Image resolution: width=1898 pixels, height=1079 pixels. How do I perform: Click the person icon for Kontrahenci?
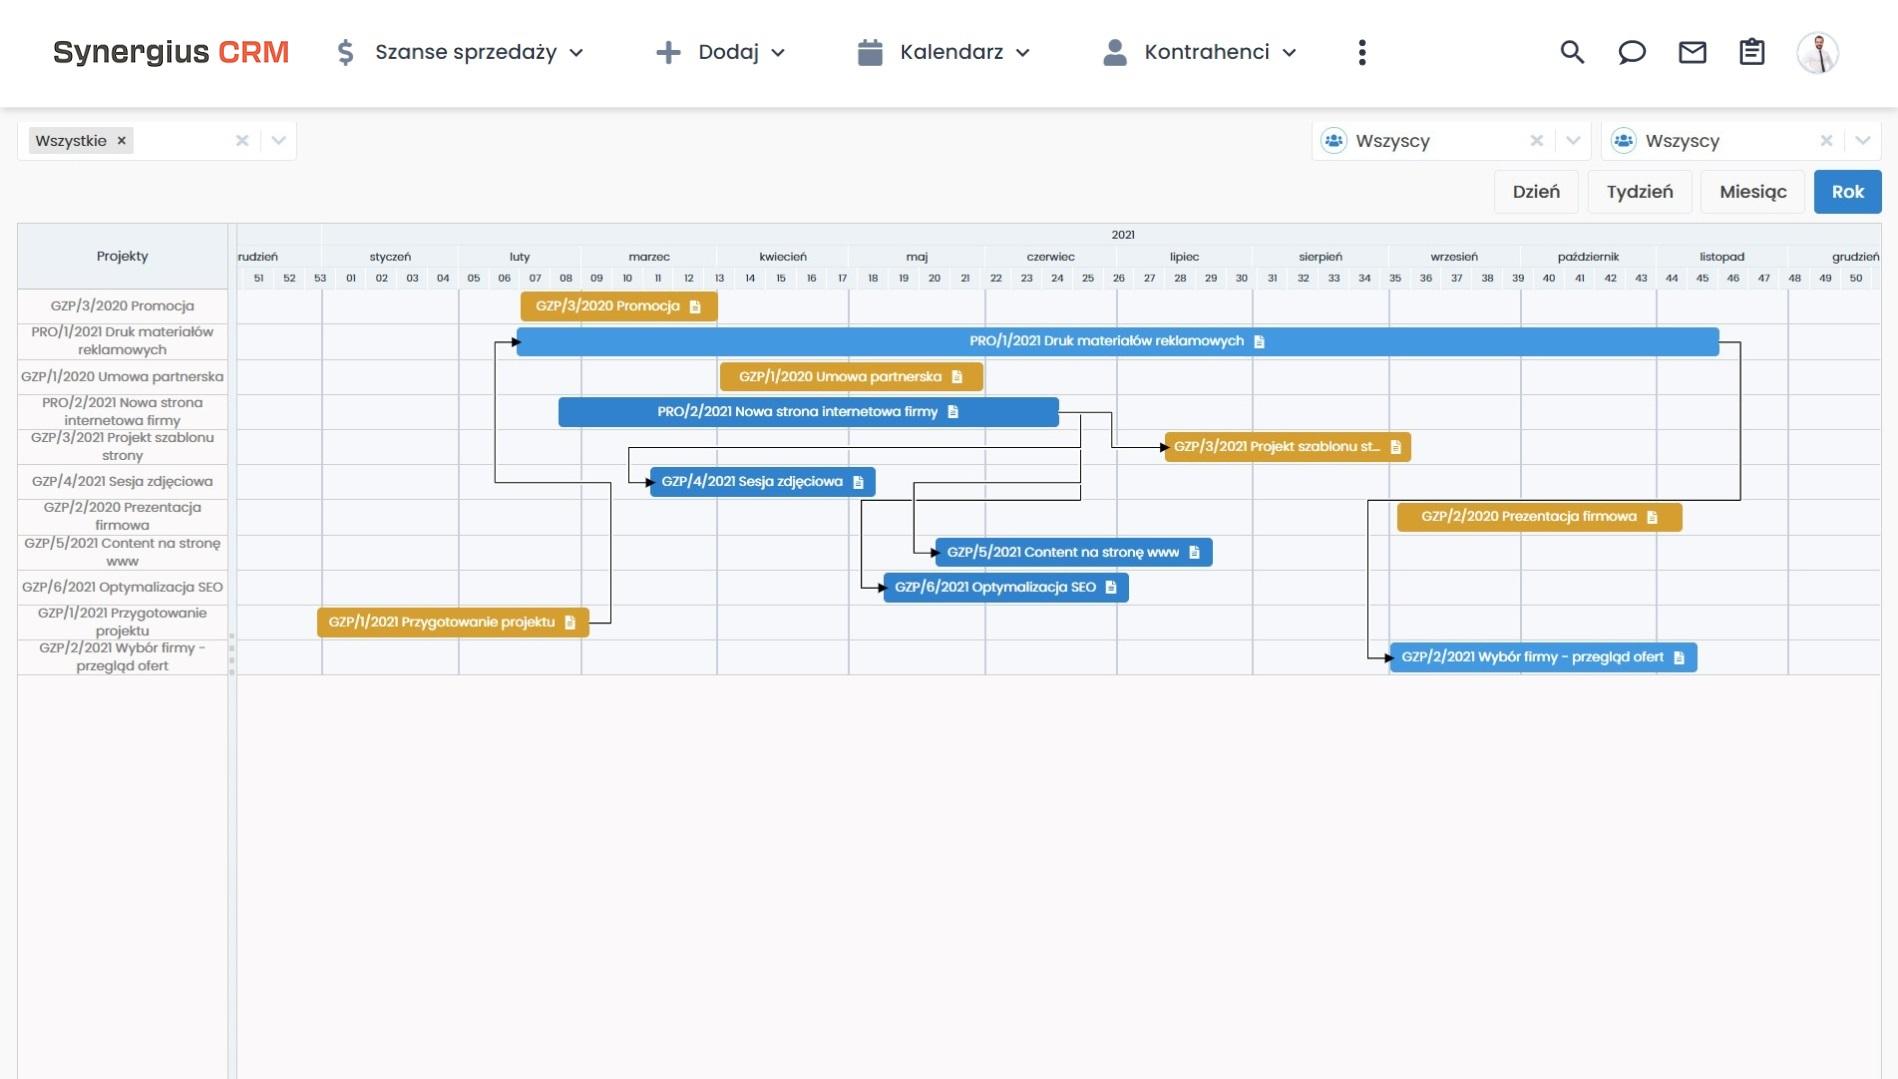(1113, 51)
